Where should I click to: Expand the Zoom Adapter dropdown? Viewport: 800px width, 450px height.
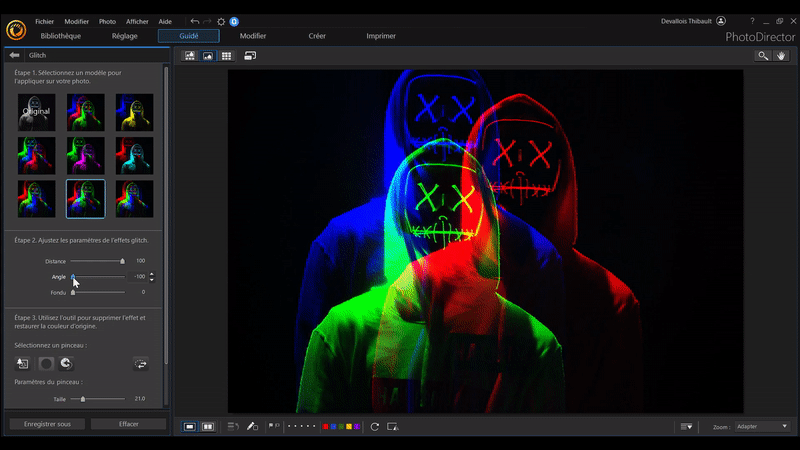(x=762, y=427)
